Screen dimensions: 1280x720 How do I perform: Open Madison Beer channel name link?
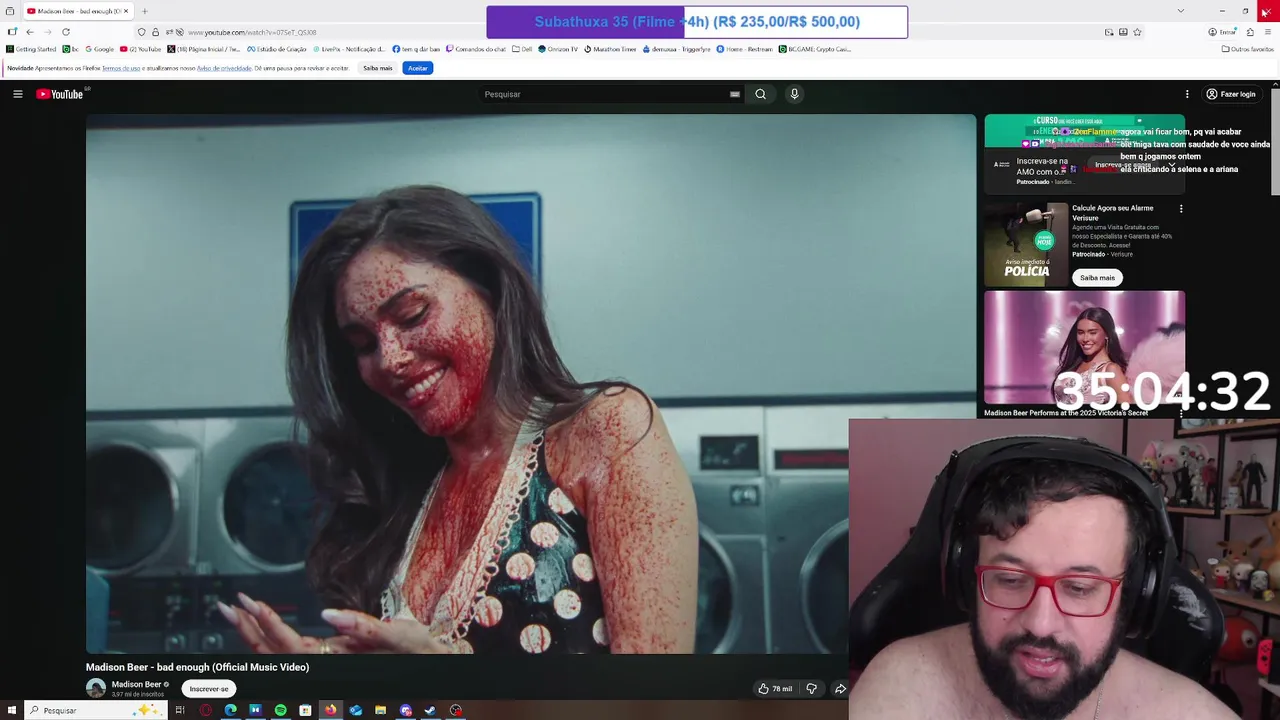pos(136,684)
